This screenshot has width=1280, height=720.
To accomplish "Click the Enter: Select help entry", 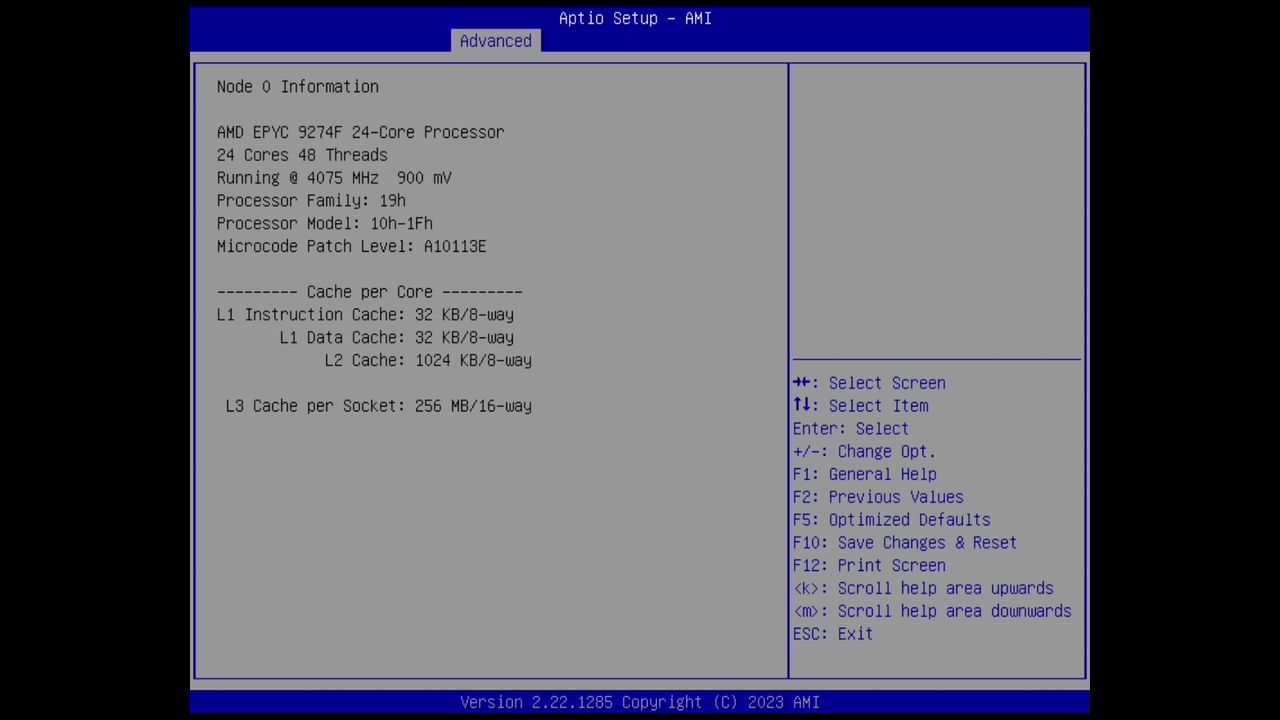I will coord(851,429).
